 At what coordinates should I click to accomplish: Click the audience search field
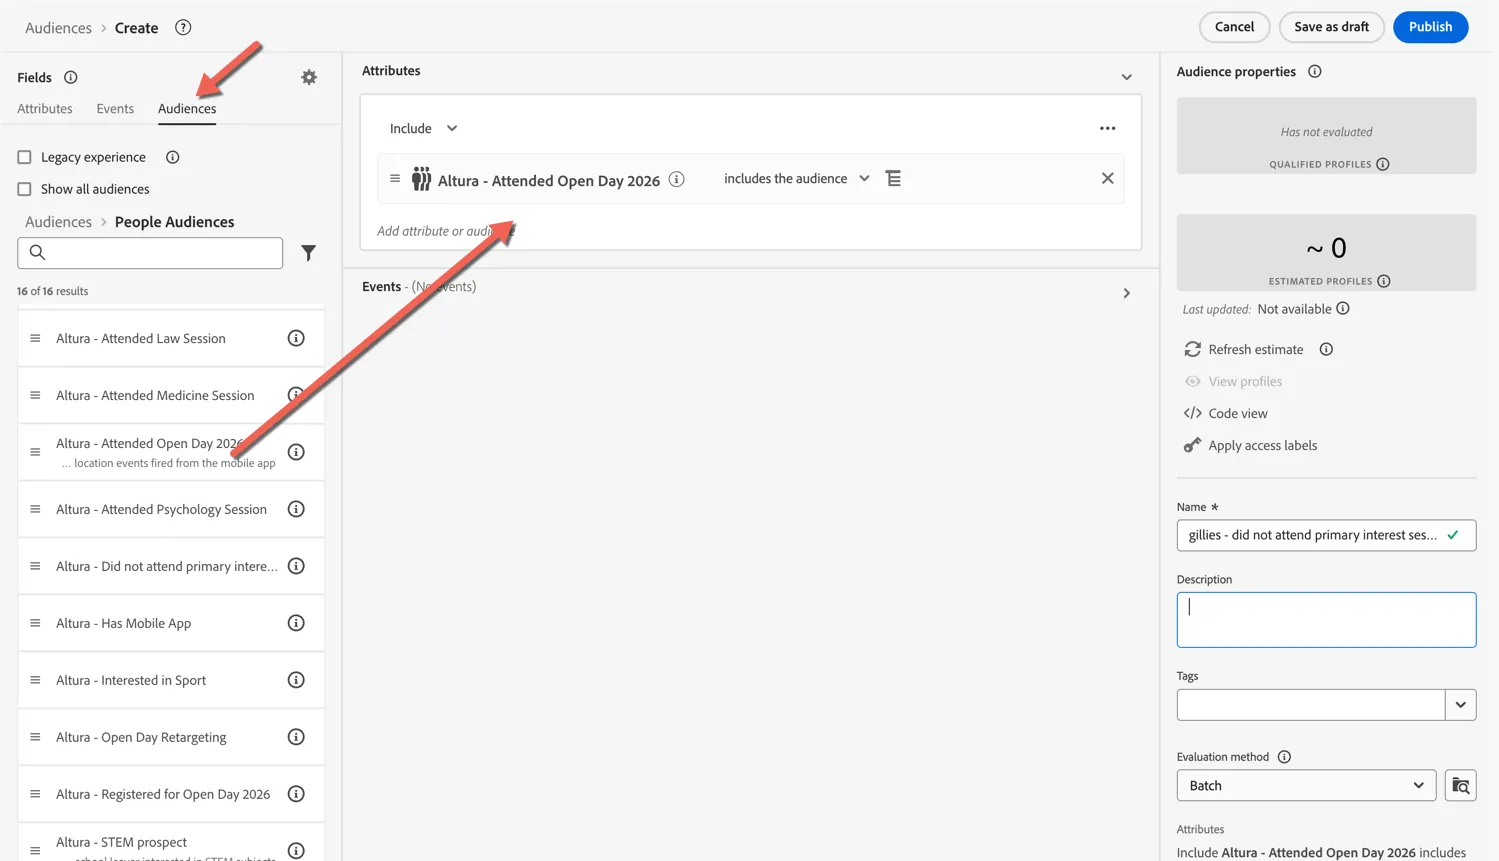tap(150, 253)
